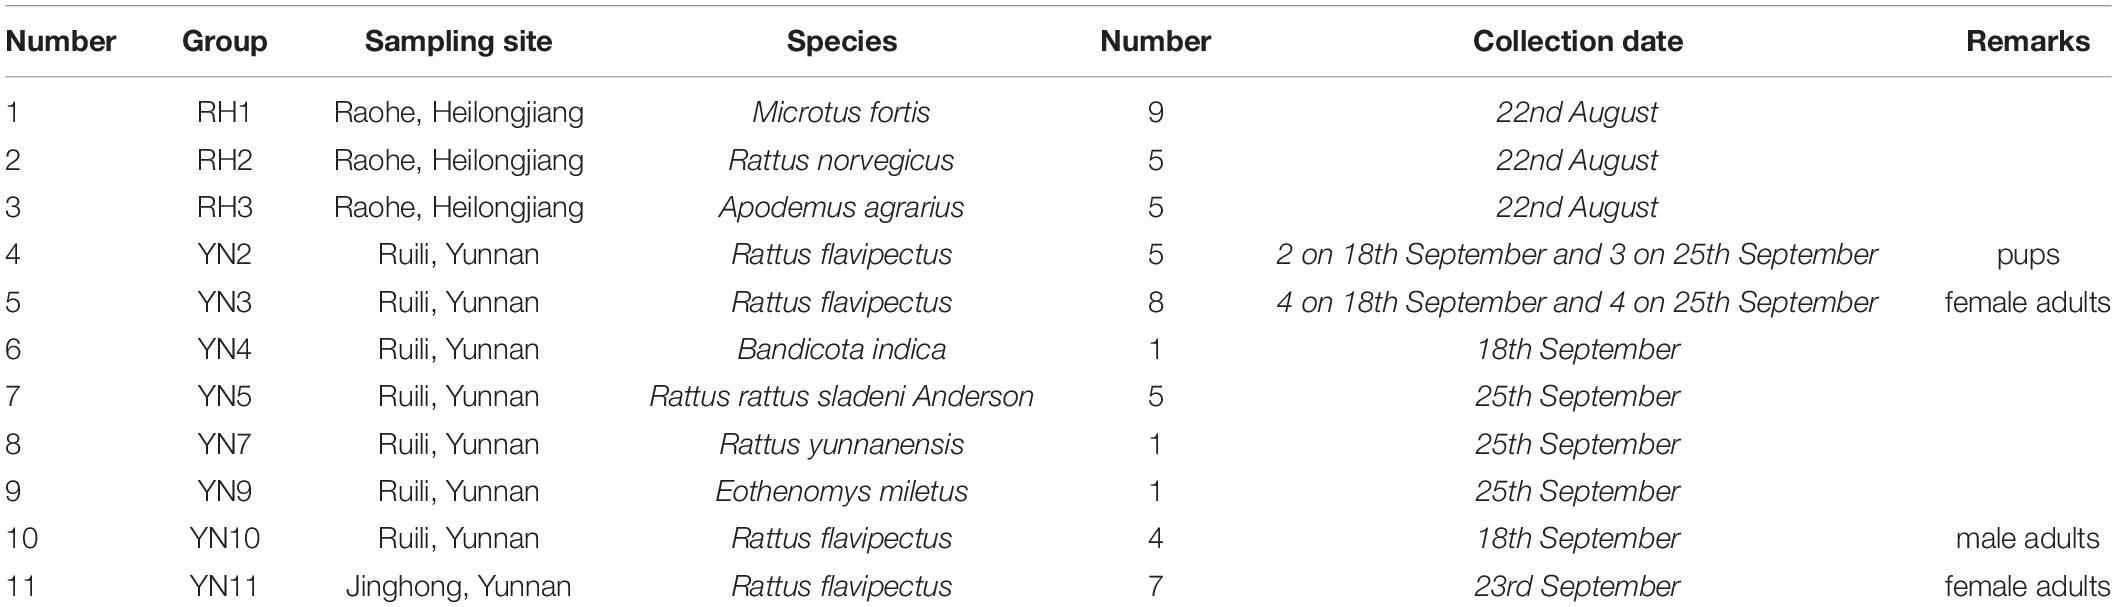This screenshot has height=607, width=2117.
Task: Click group cell RH1
Action: pyautogui.click(x=224, y=112)
